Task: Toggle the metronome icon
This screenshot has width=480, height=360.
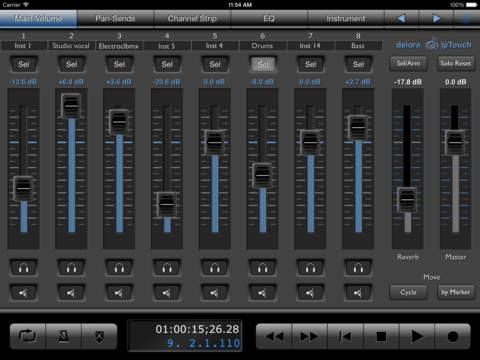Action: (x=63, y=336)
